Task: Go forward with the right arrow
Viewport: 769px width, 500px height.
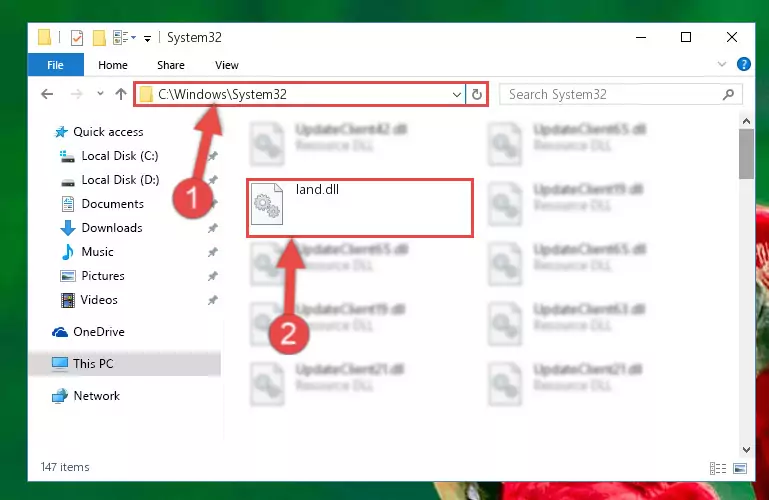Action: 77,94
